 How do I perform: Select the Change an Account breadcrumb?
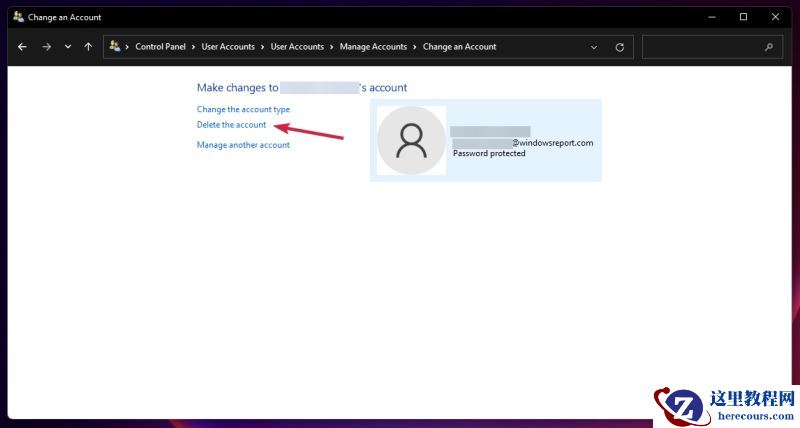[459, 46]
